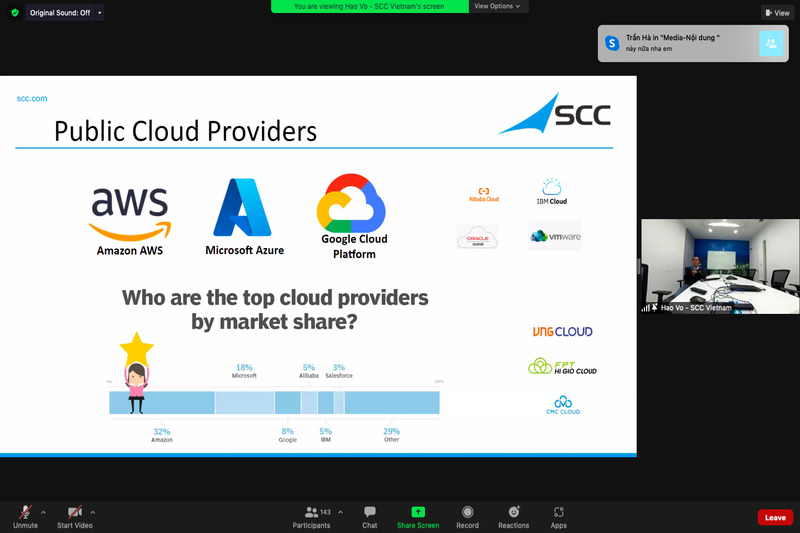Click the CMC Cloud logo

pyautogui.click(x=563, y=405)
